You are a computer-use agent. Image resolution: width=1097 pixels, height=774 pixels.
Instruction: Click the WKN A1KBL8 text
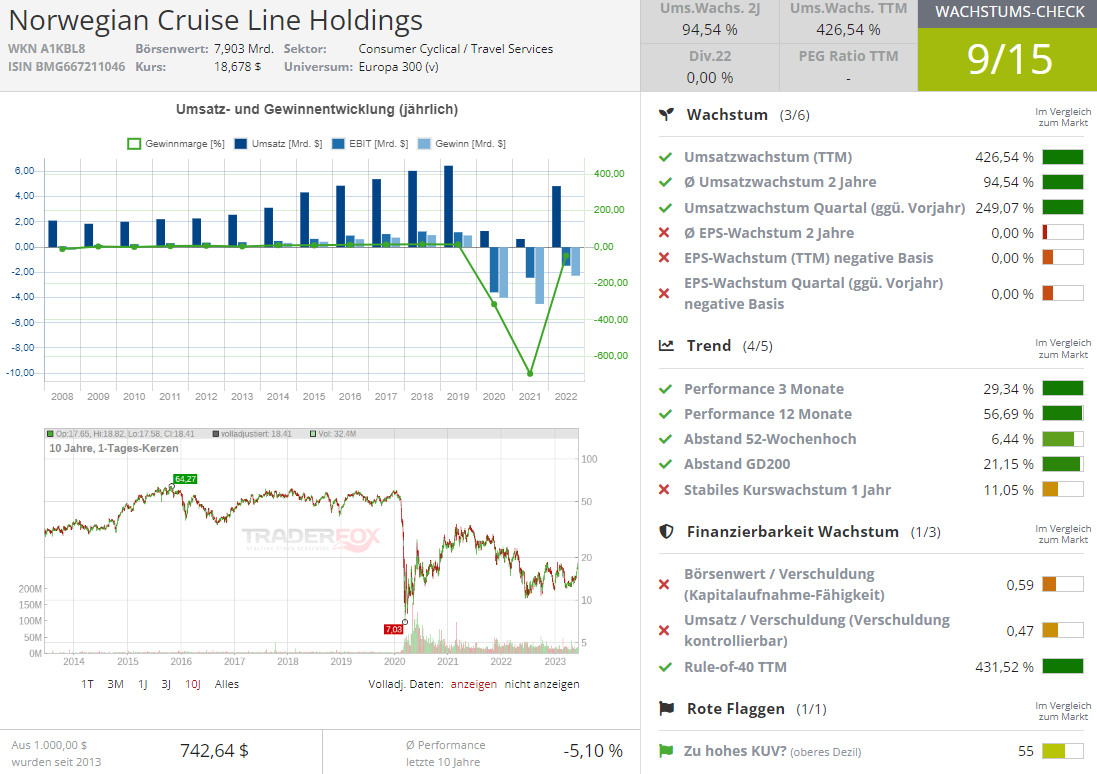tap(47, 49)
